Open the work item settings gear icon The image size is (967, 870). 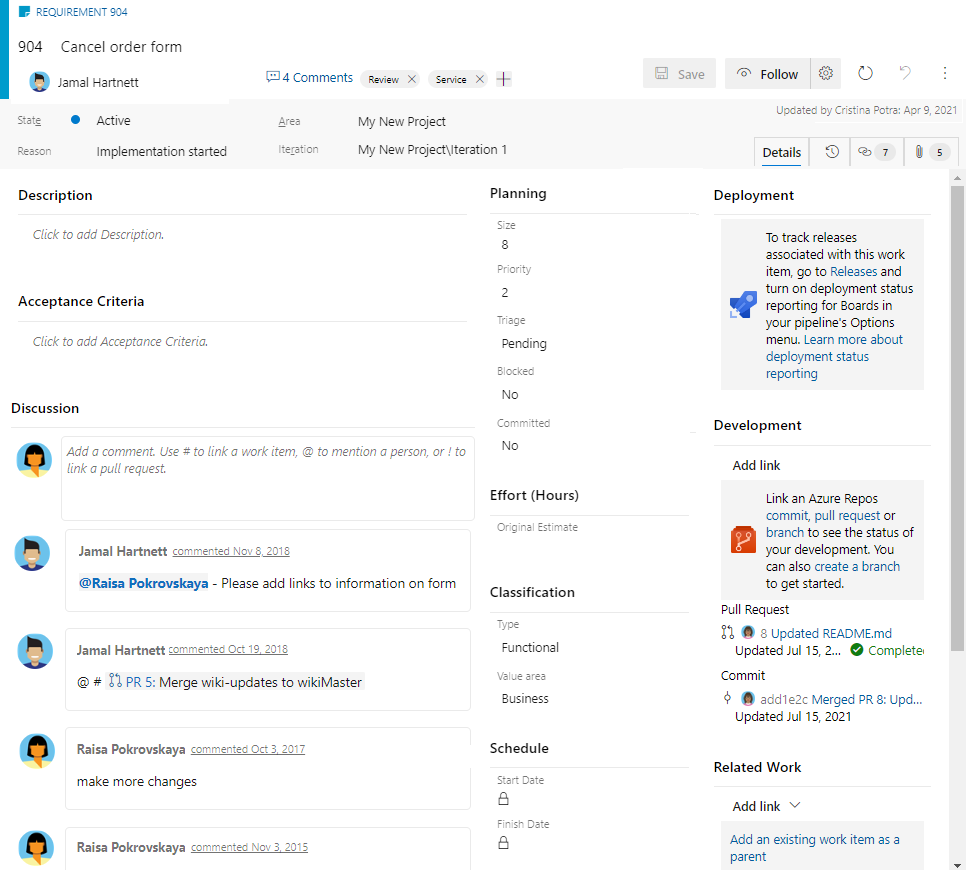point(826,73)
